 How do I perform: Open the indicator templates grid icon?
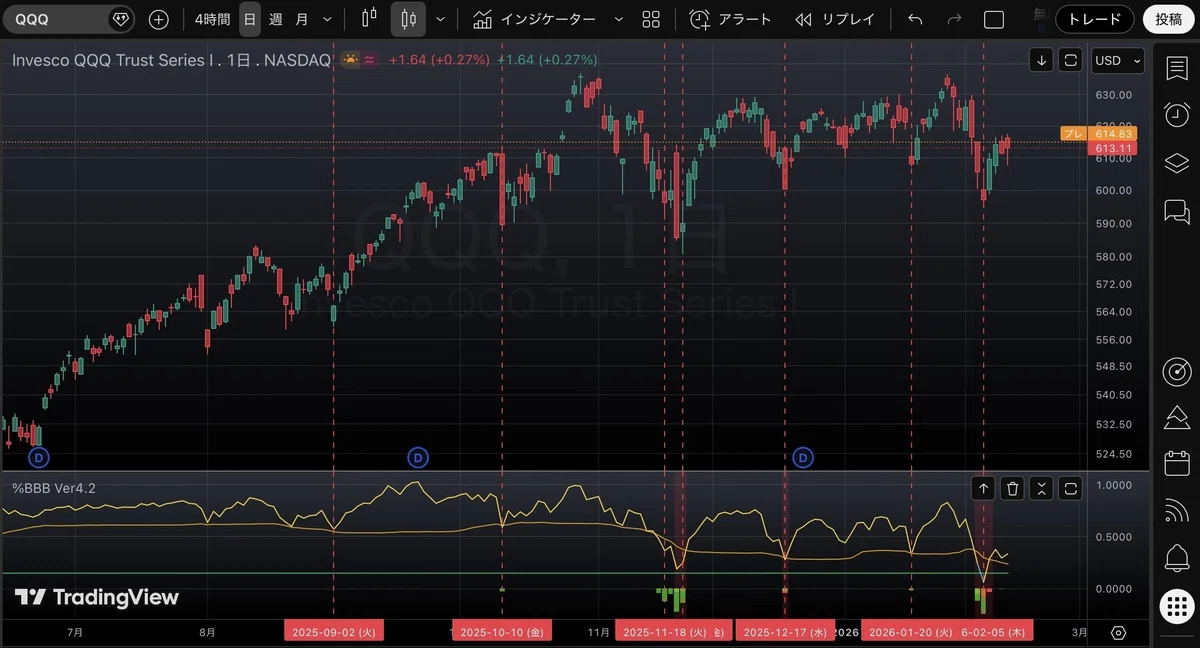click(651, 19)
